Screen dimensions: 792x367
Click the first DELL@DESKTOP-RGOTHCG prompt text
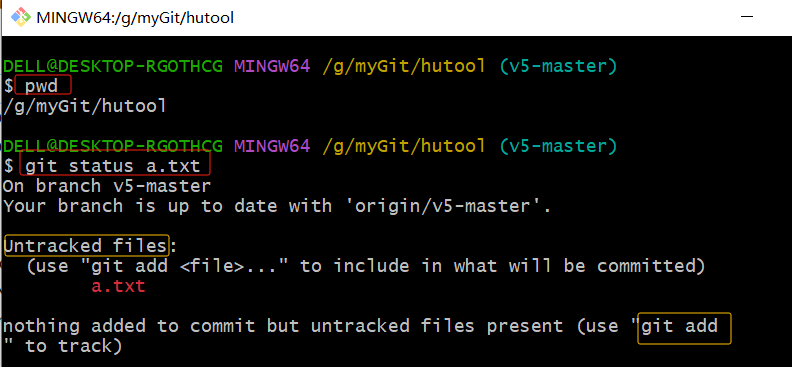(113, 66)
